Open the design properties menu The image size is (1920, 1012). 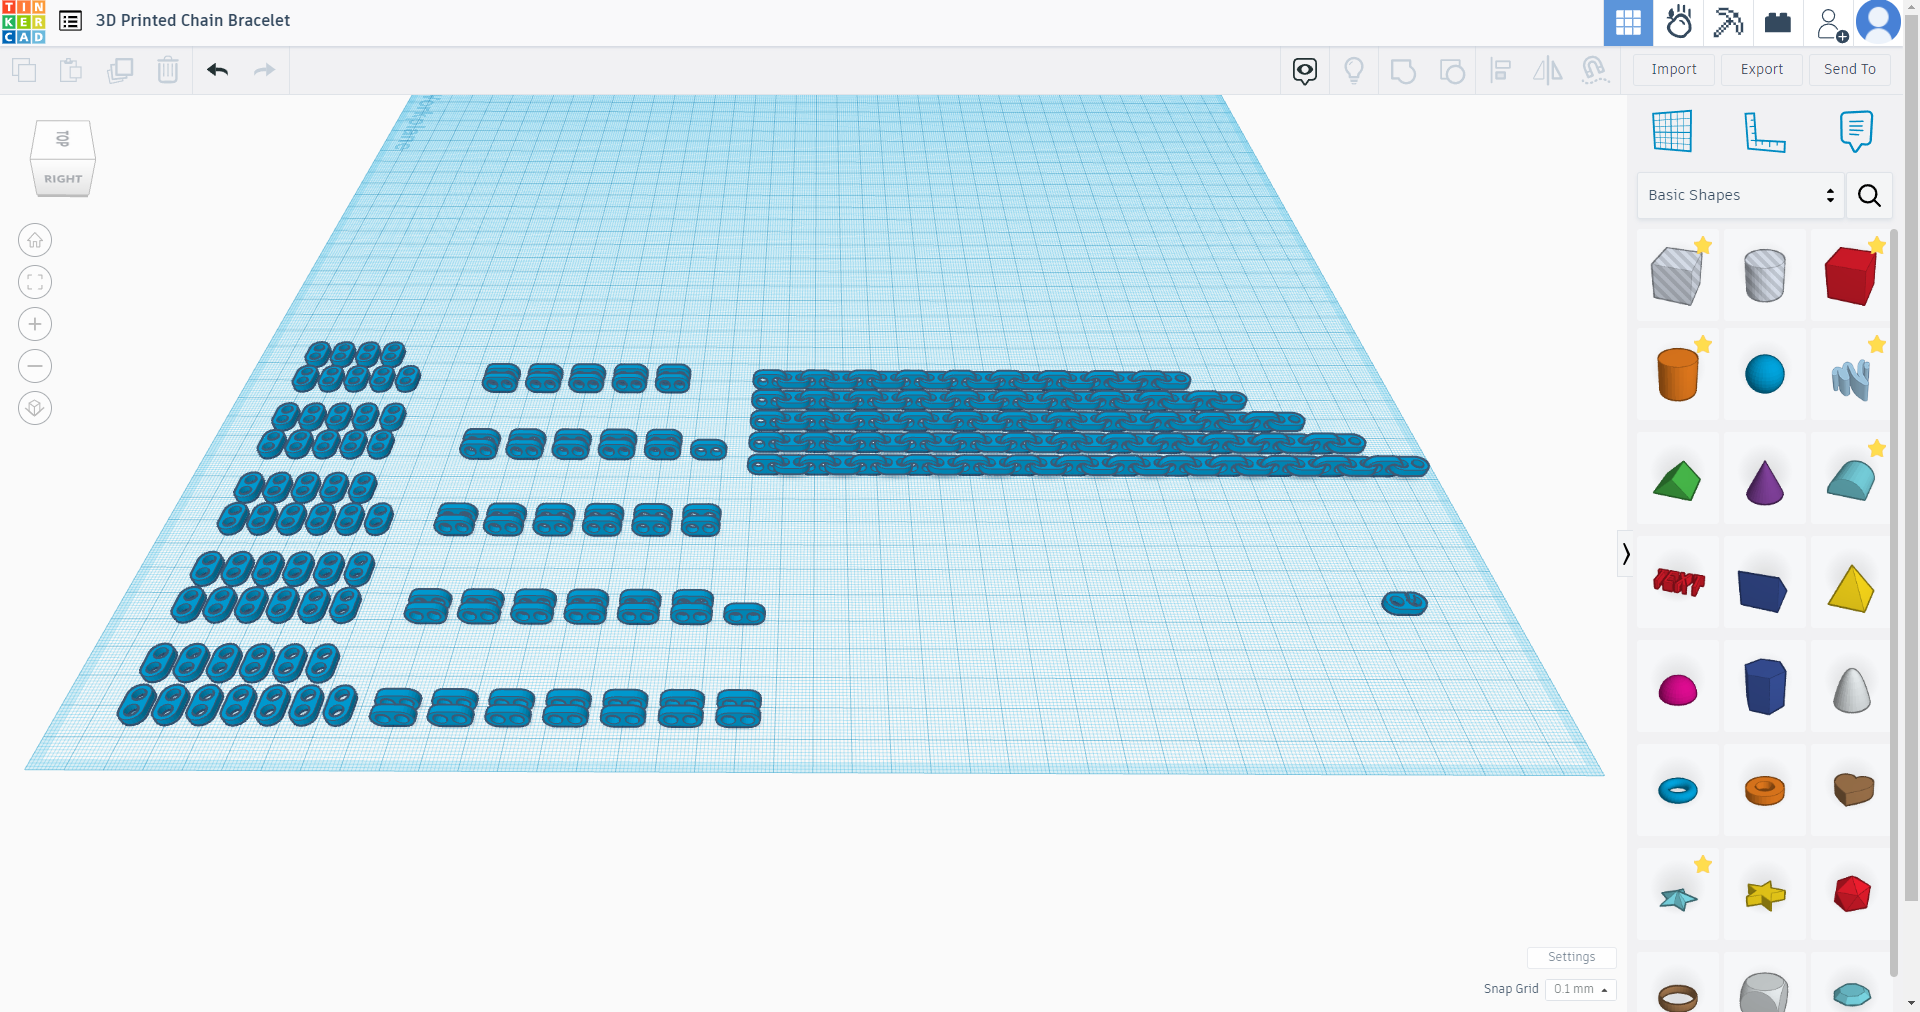70,20
